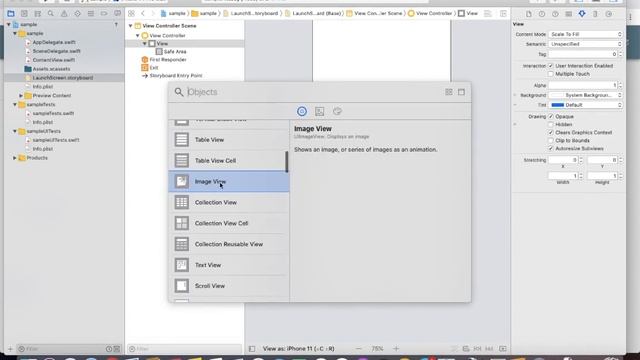The image size is (640, 360).
Task: Open the Size inspector icon
Action: tap(595, 14)
